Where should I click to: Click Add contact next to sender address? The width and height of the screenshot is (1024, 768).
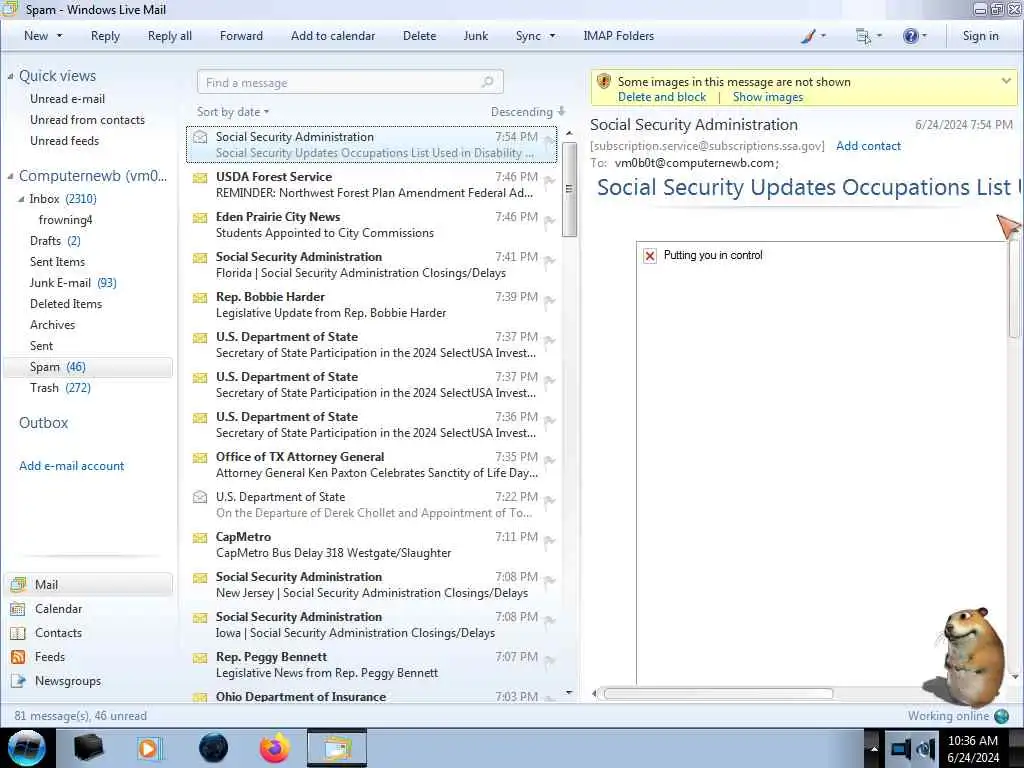pyautogui.click(x=868, y=146)
